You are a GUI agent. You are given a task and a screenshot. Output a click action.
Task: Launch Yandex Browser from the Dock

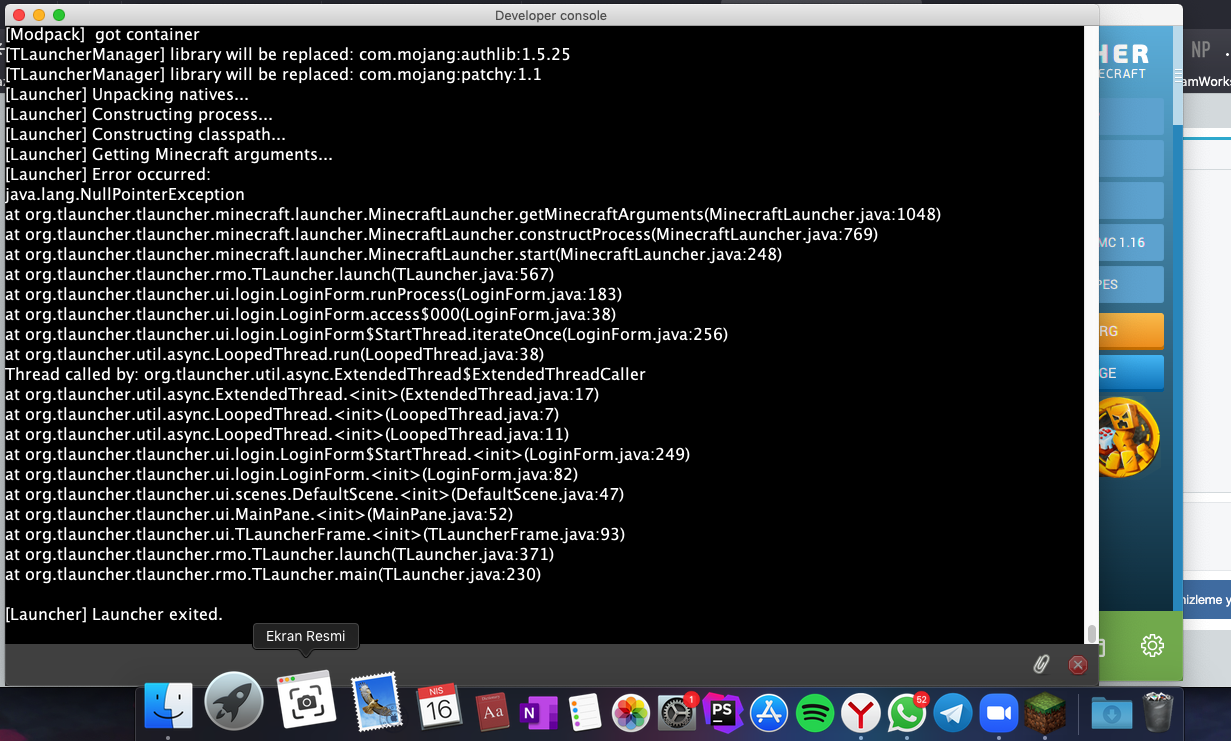coord(861,712)
